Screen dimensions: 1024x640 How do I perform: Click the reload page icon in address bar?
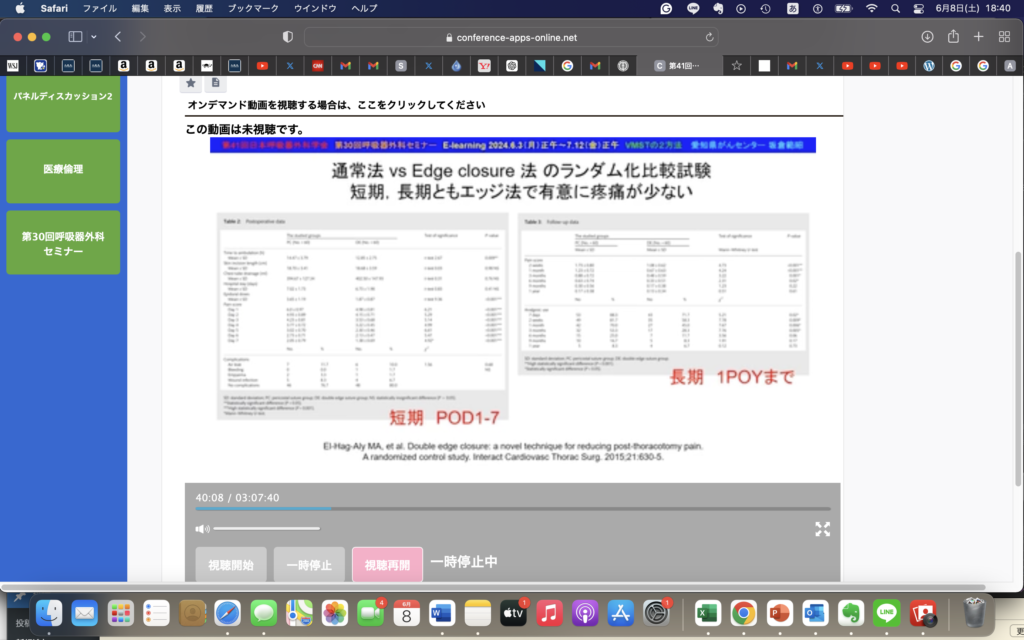pos(711,37)
